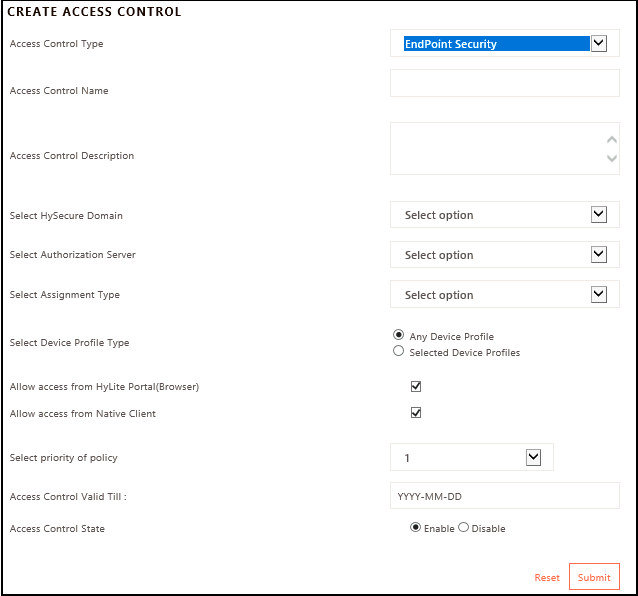Screen dimensions: 638x596
Task: Open the Select Assignment Type dropdown
Action: click(x=505, y=294)
